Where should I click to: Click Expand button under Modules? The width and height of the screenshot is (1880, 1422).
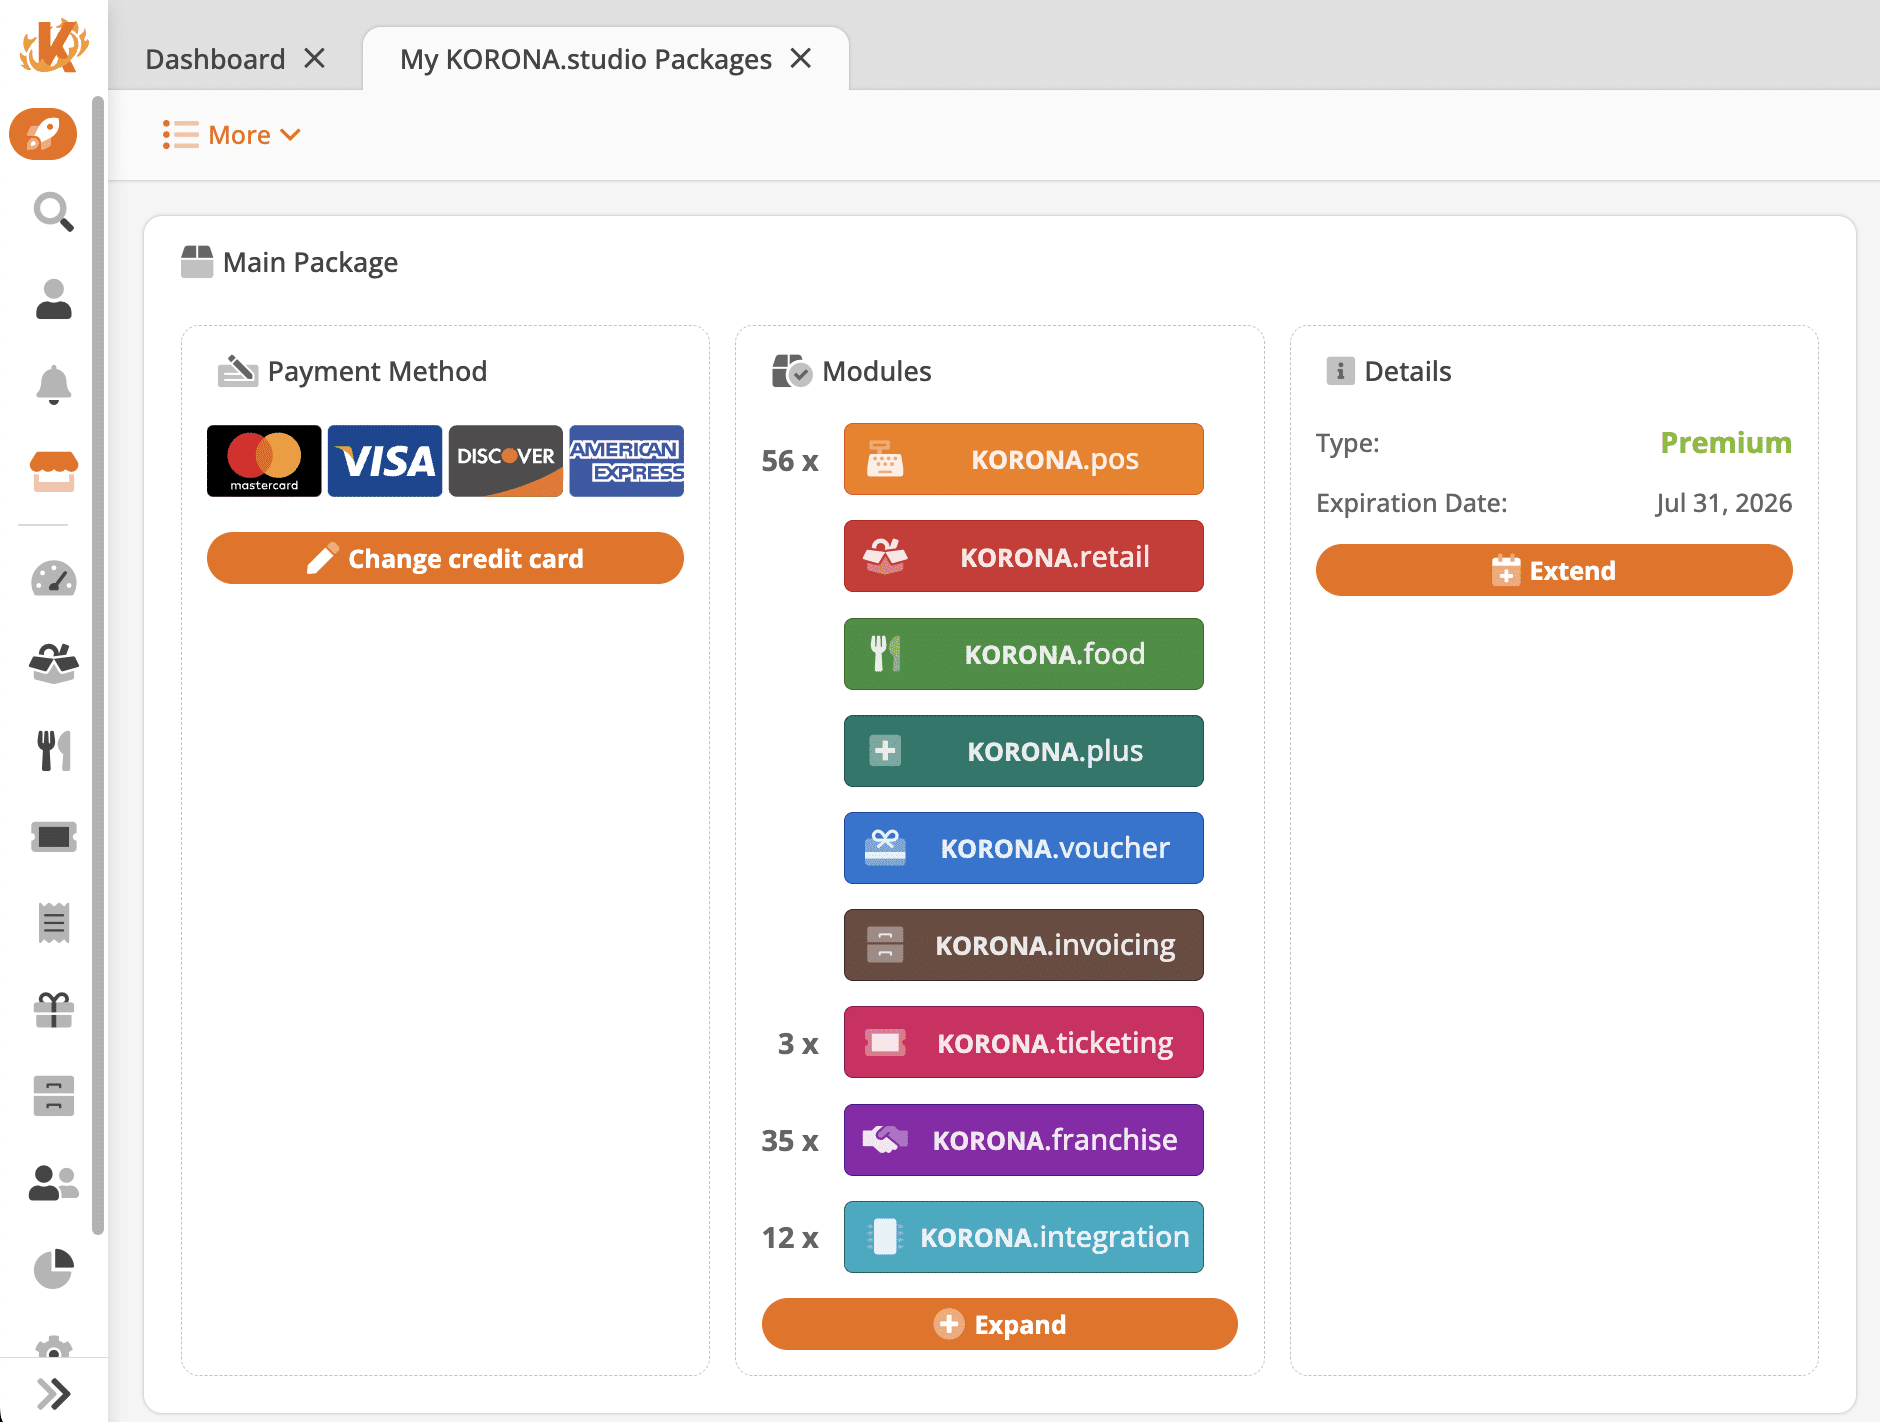pyautogui.click(x=999, y=1324)
